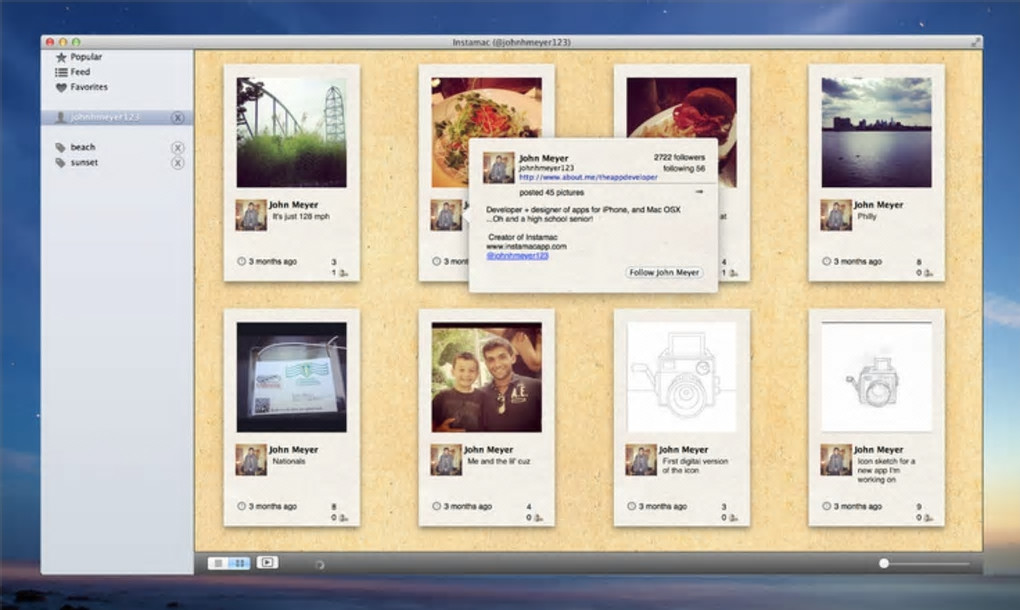Click John Meyer name on 128 mph card
Viewport: 1020px width, 610px height.
tap(293, 205)
